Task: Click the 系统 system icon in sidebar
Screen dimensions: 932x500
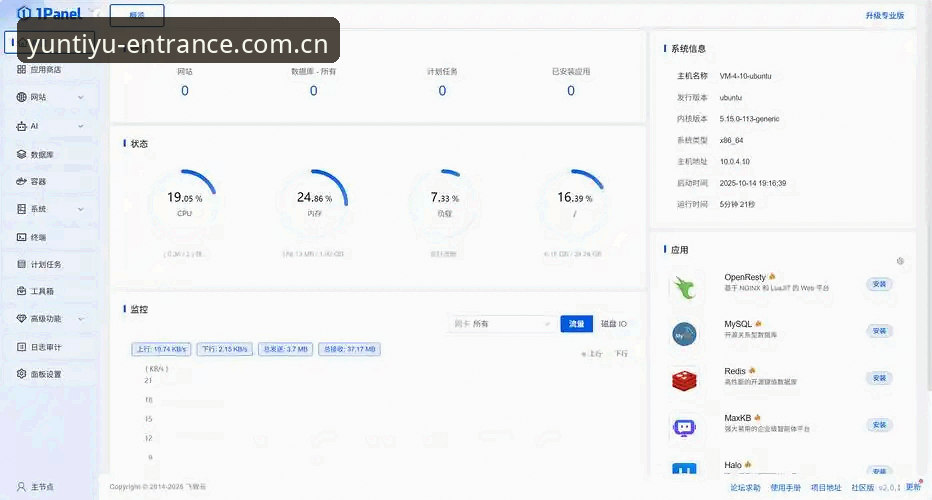Action: [x=21, y=209]
